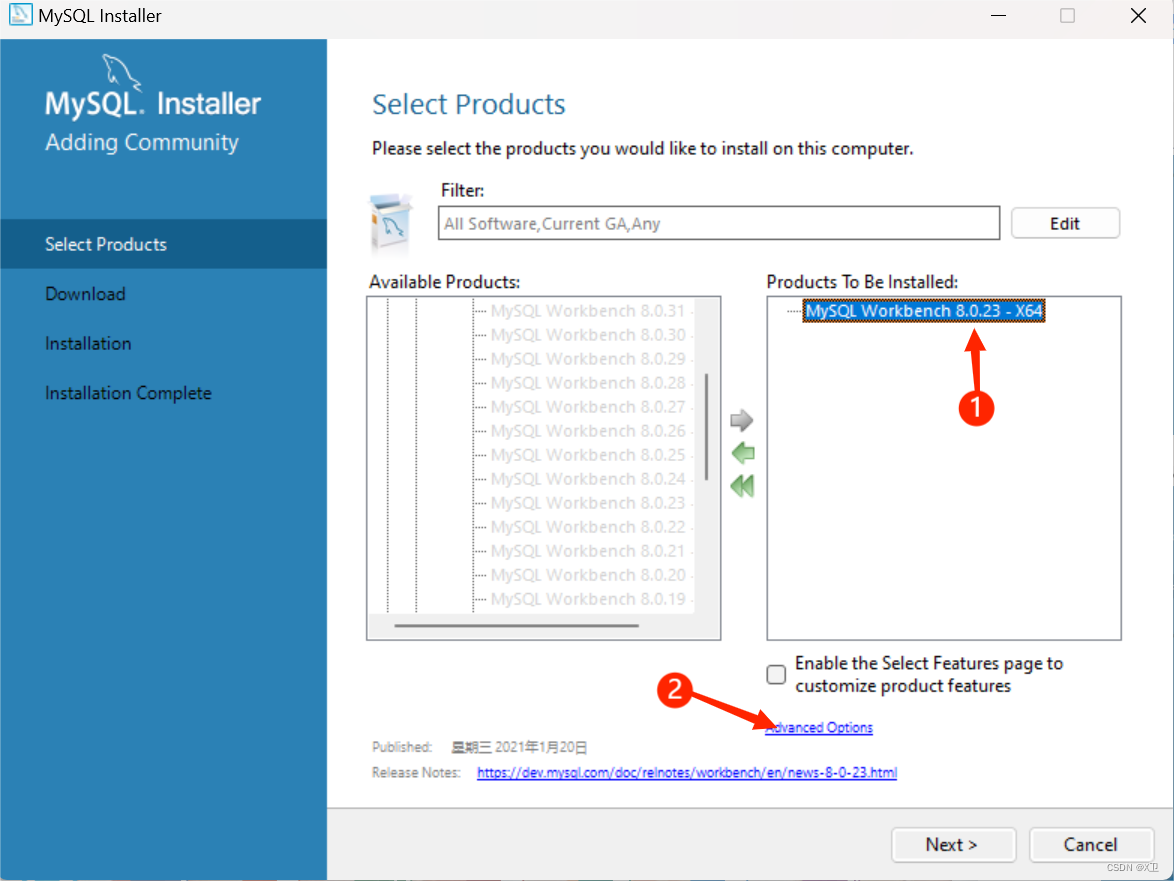The width and height of the screenshot is (1174, 881).
Task: Go to the Installation Complete step
Action: point(128,393)
